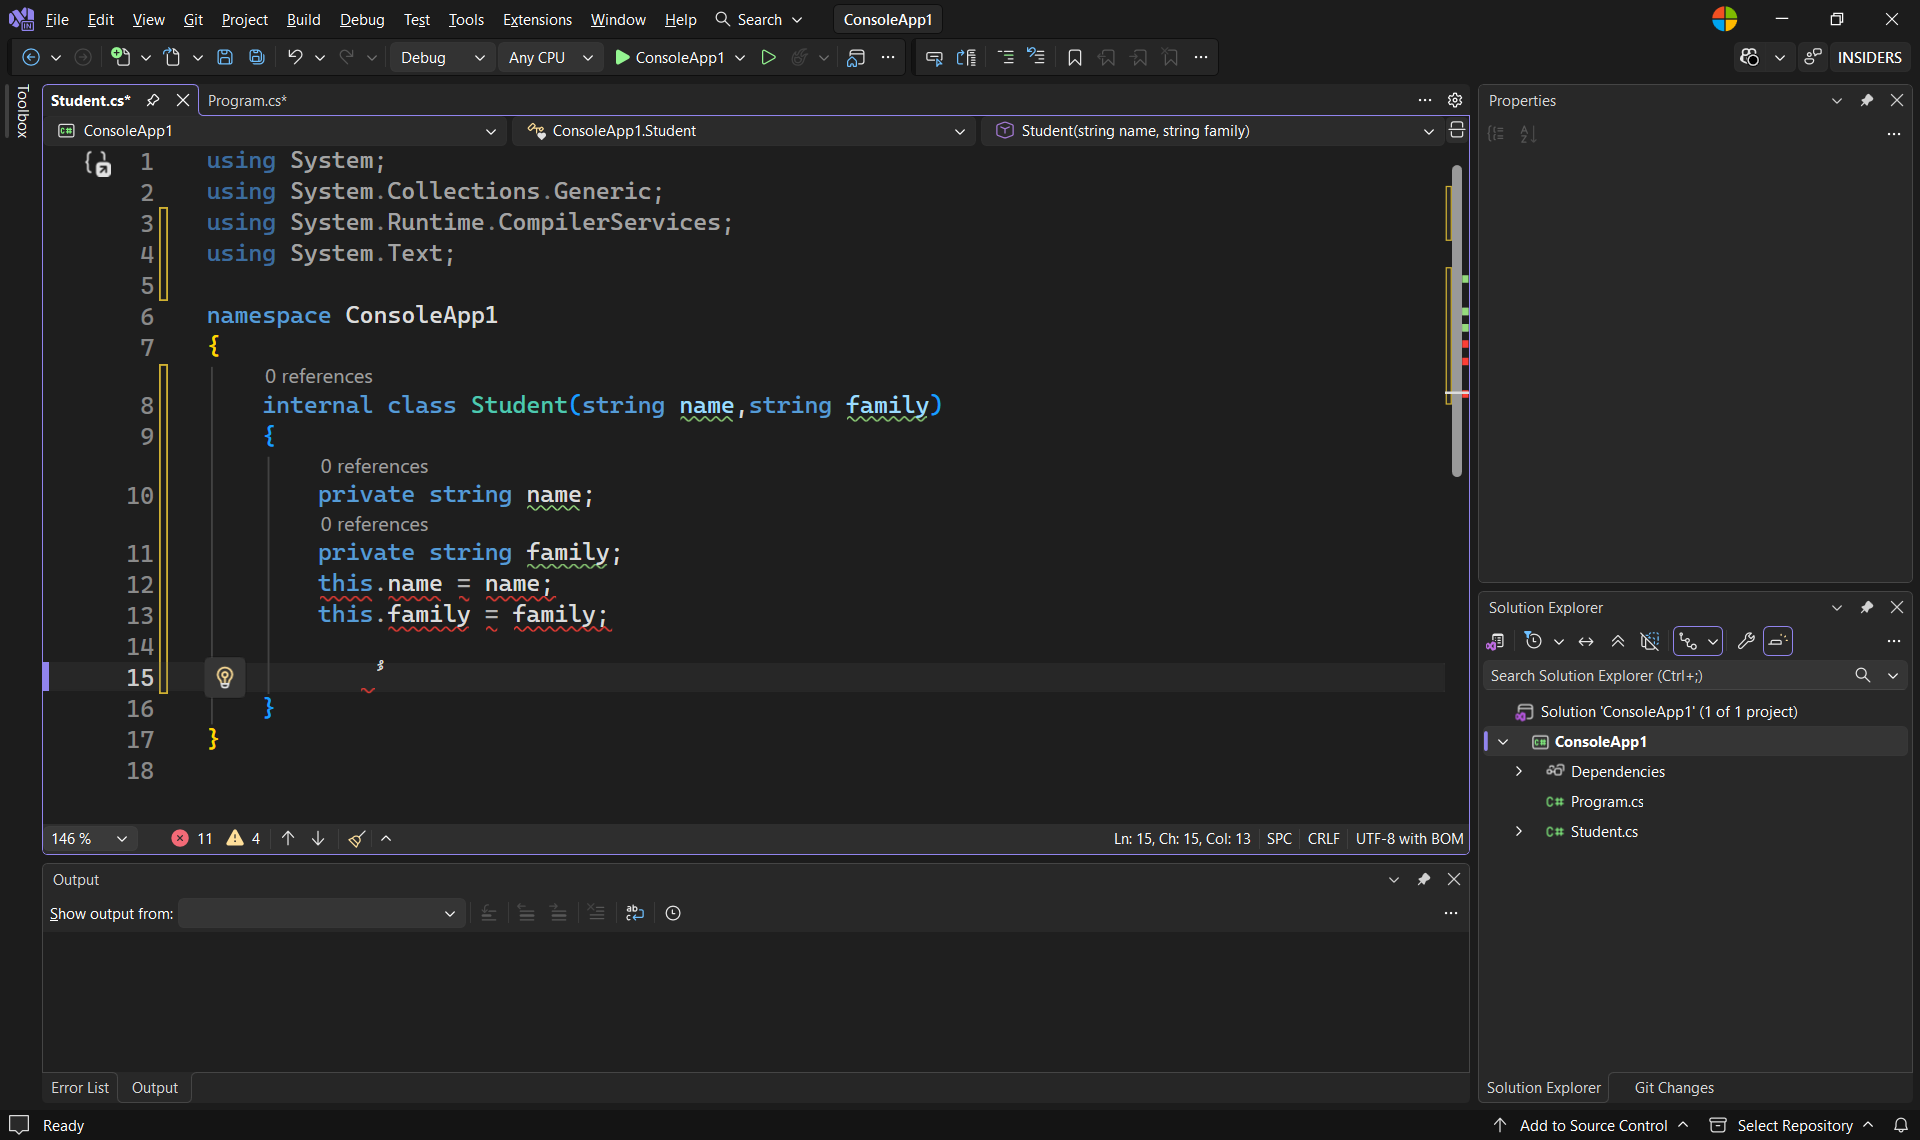Expand the Student.cs tree node
Image resolution: width=1920 pixels, height=1140 pixels.
[x=1519, y=831]
